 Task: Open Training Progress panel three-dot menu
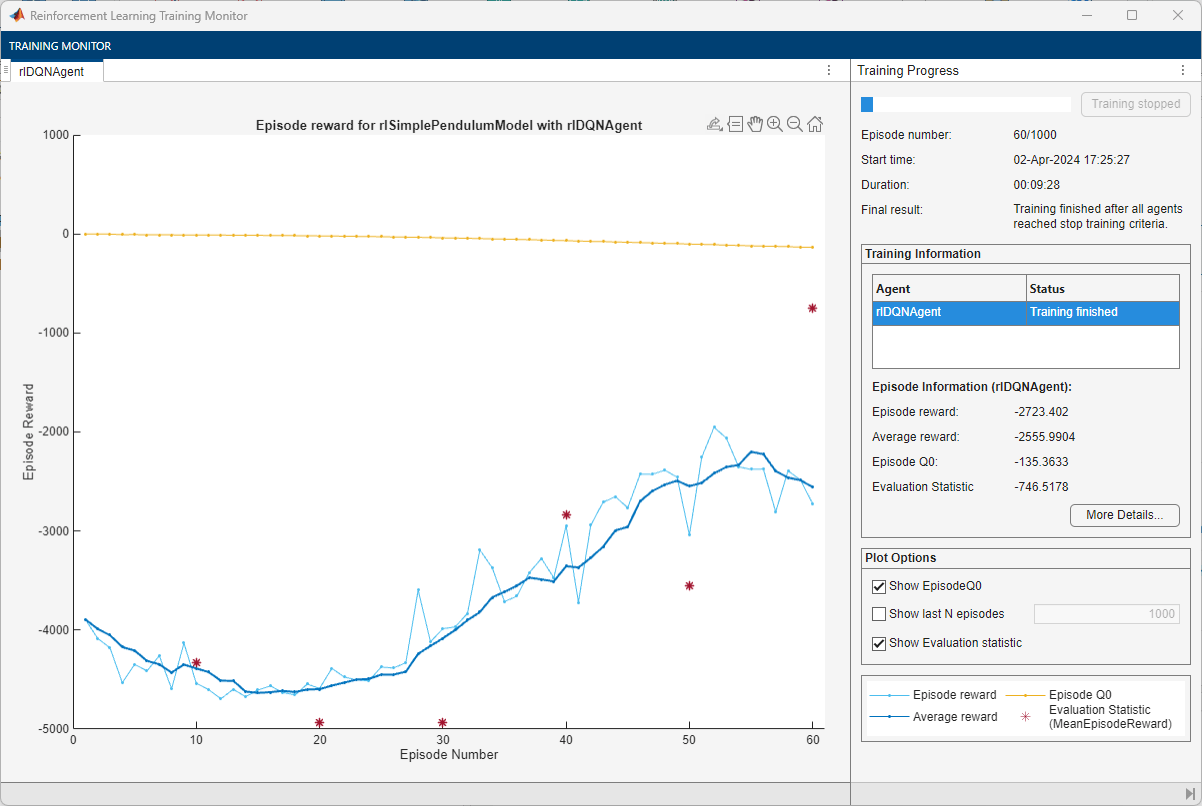[x=1183, y=71]
